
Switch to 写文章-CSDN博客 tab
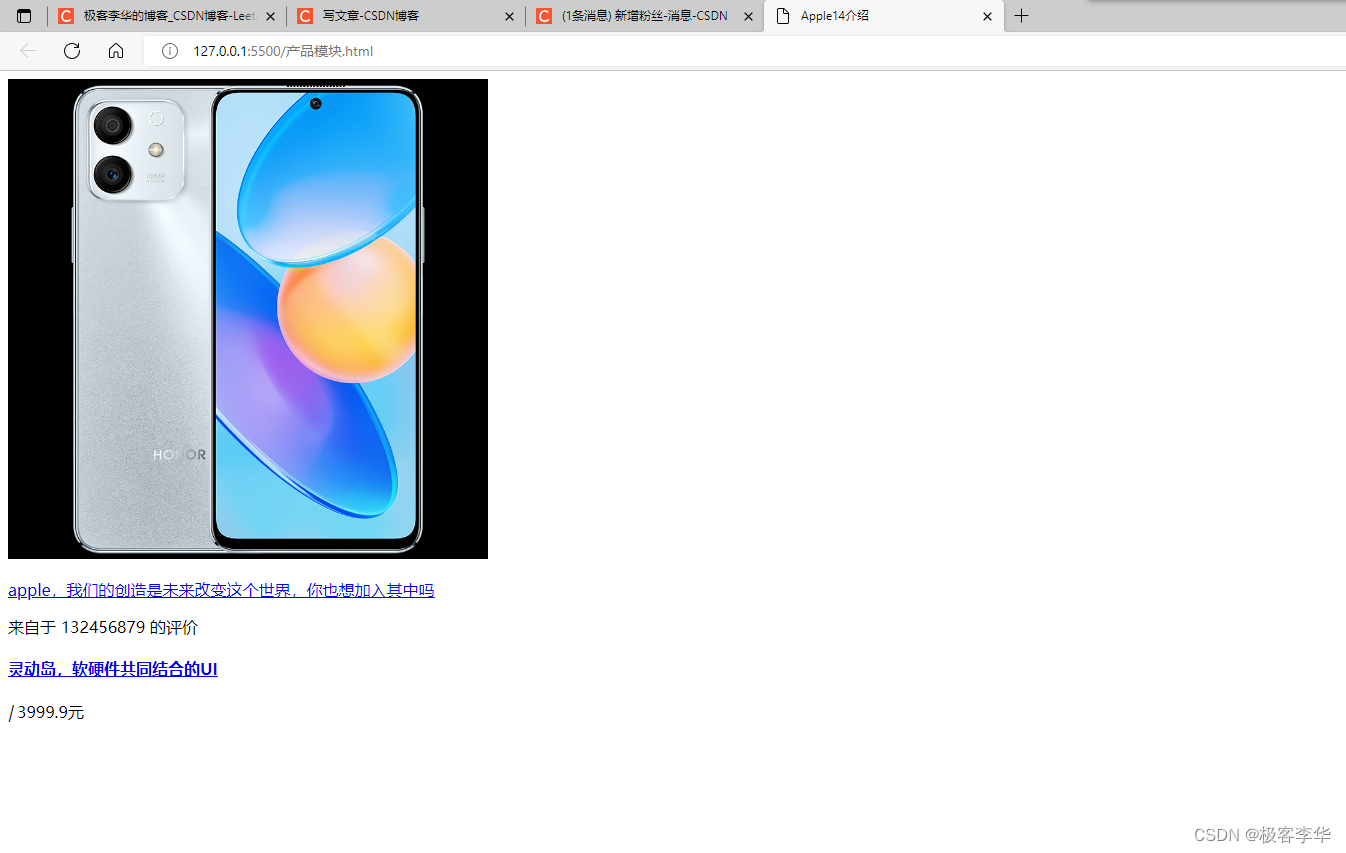[x=406, y=16]
